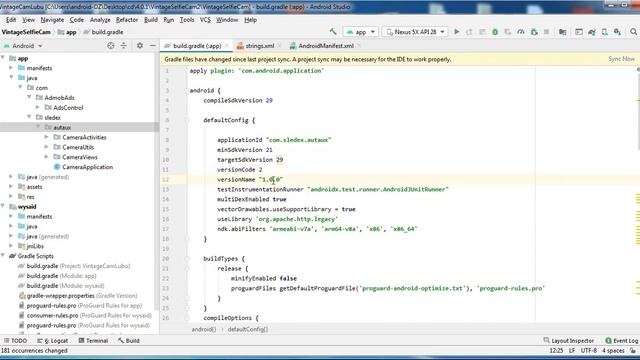Open the app run configuration dropdown
640x360 pixels.
[x=361, y=32]
